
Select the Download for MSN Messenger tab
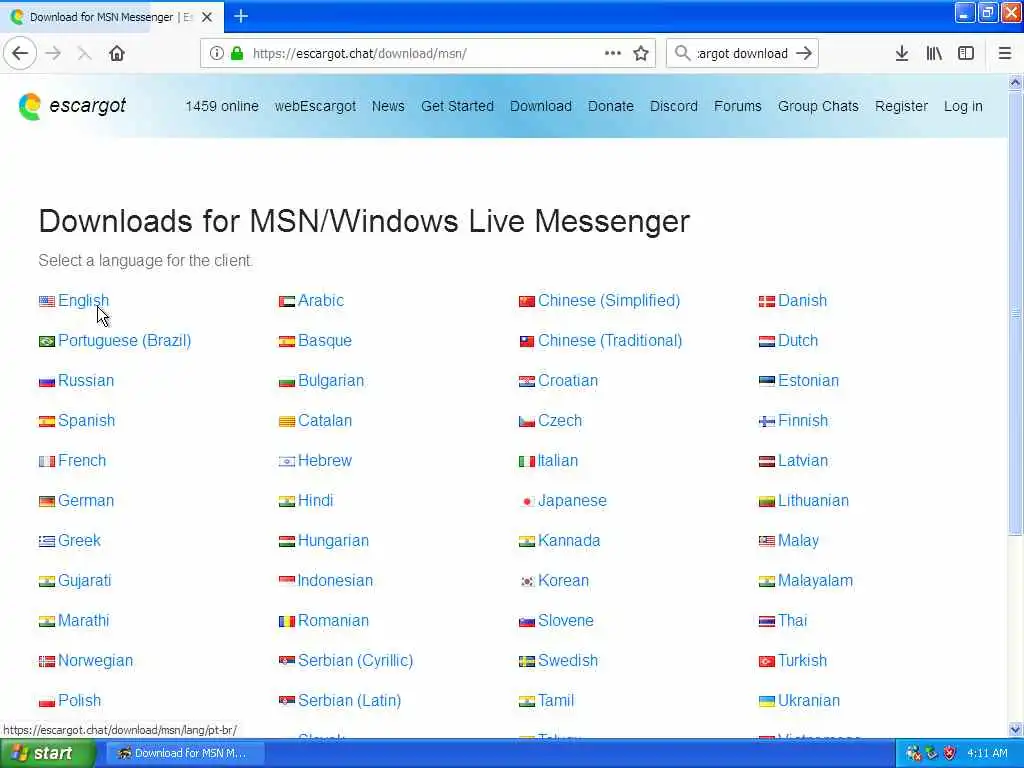click(x=111, y=17)
